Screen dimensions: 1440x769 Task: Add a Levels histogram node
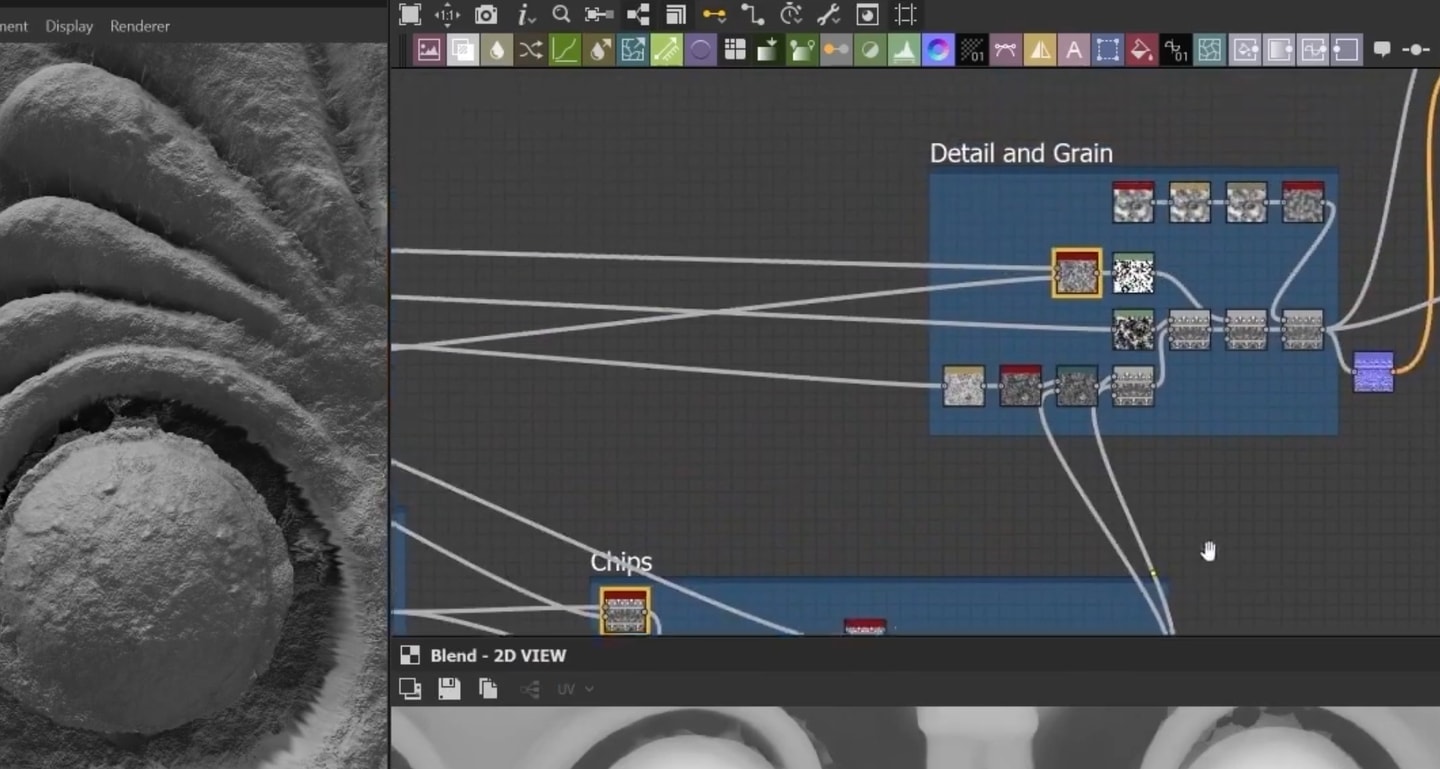[x=904, y=50]
